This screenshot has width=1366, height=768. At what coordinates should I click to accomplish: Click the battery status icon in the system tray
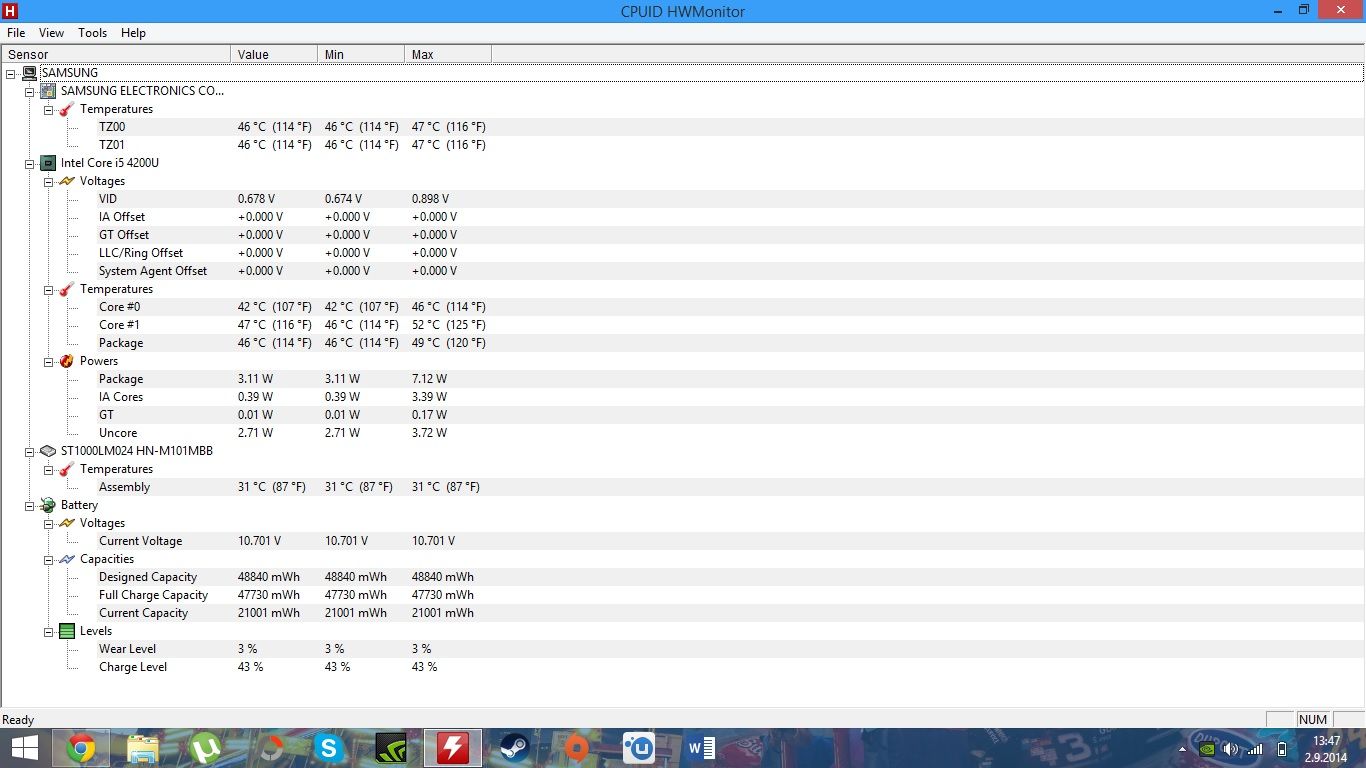1282,749
